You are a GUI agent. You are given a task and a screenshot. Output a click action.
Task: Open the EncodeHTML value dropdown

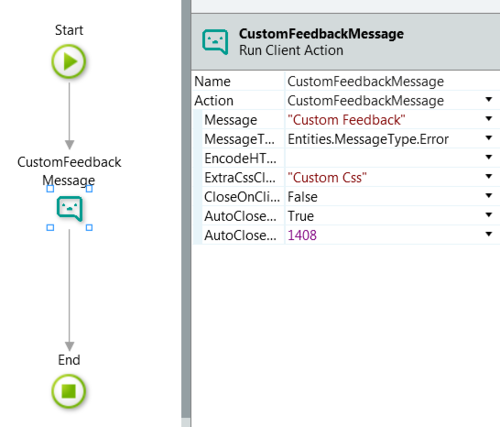pos(489,157)
